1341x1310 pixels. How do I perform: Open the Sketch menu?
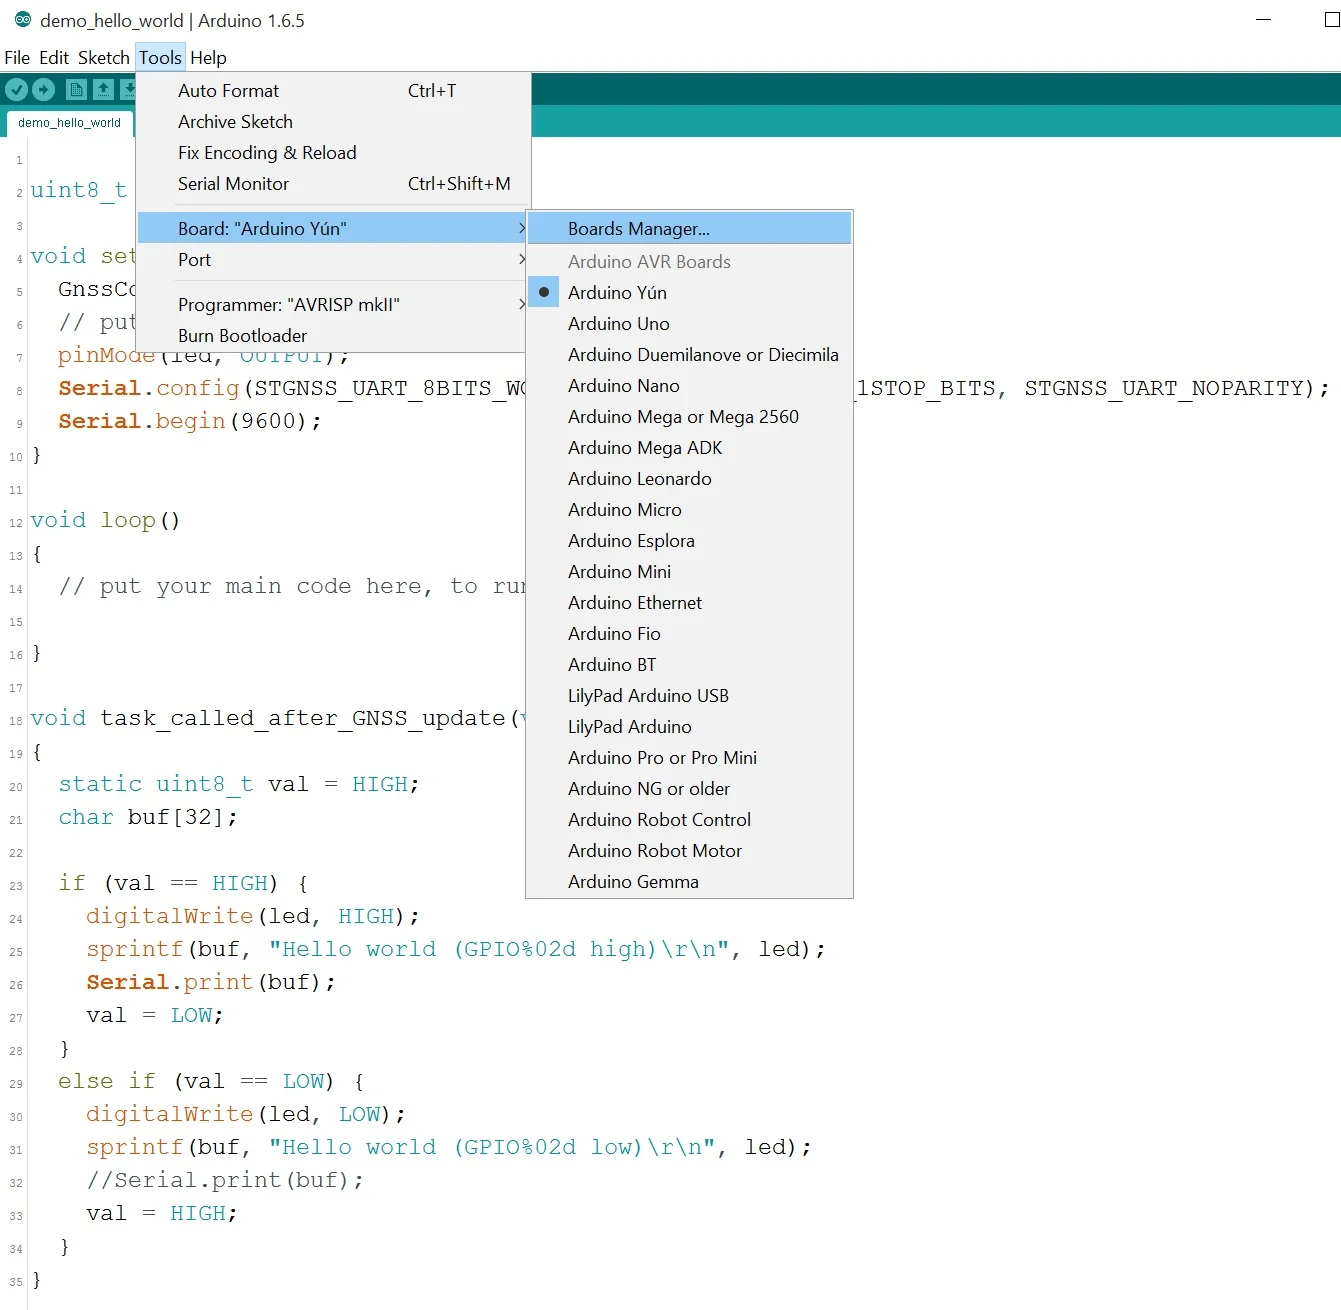[104, 58]
